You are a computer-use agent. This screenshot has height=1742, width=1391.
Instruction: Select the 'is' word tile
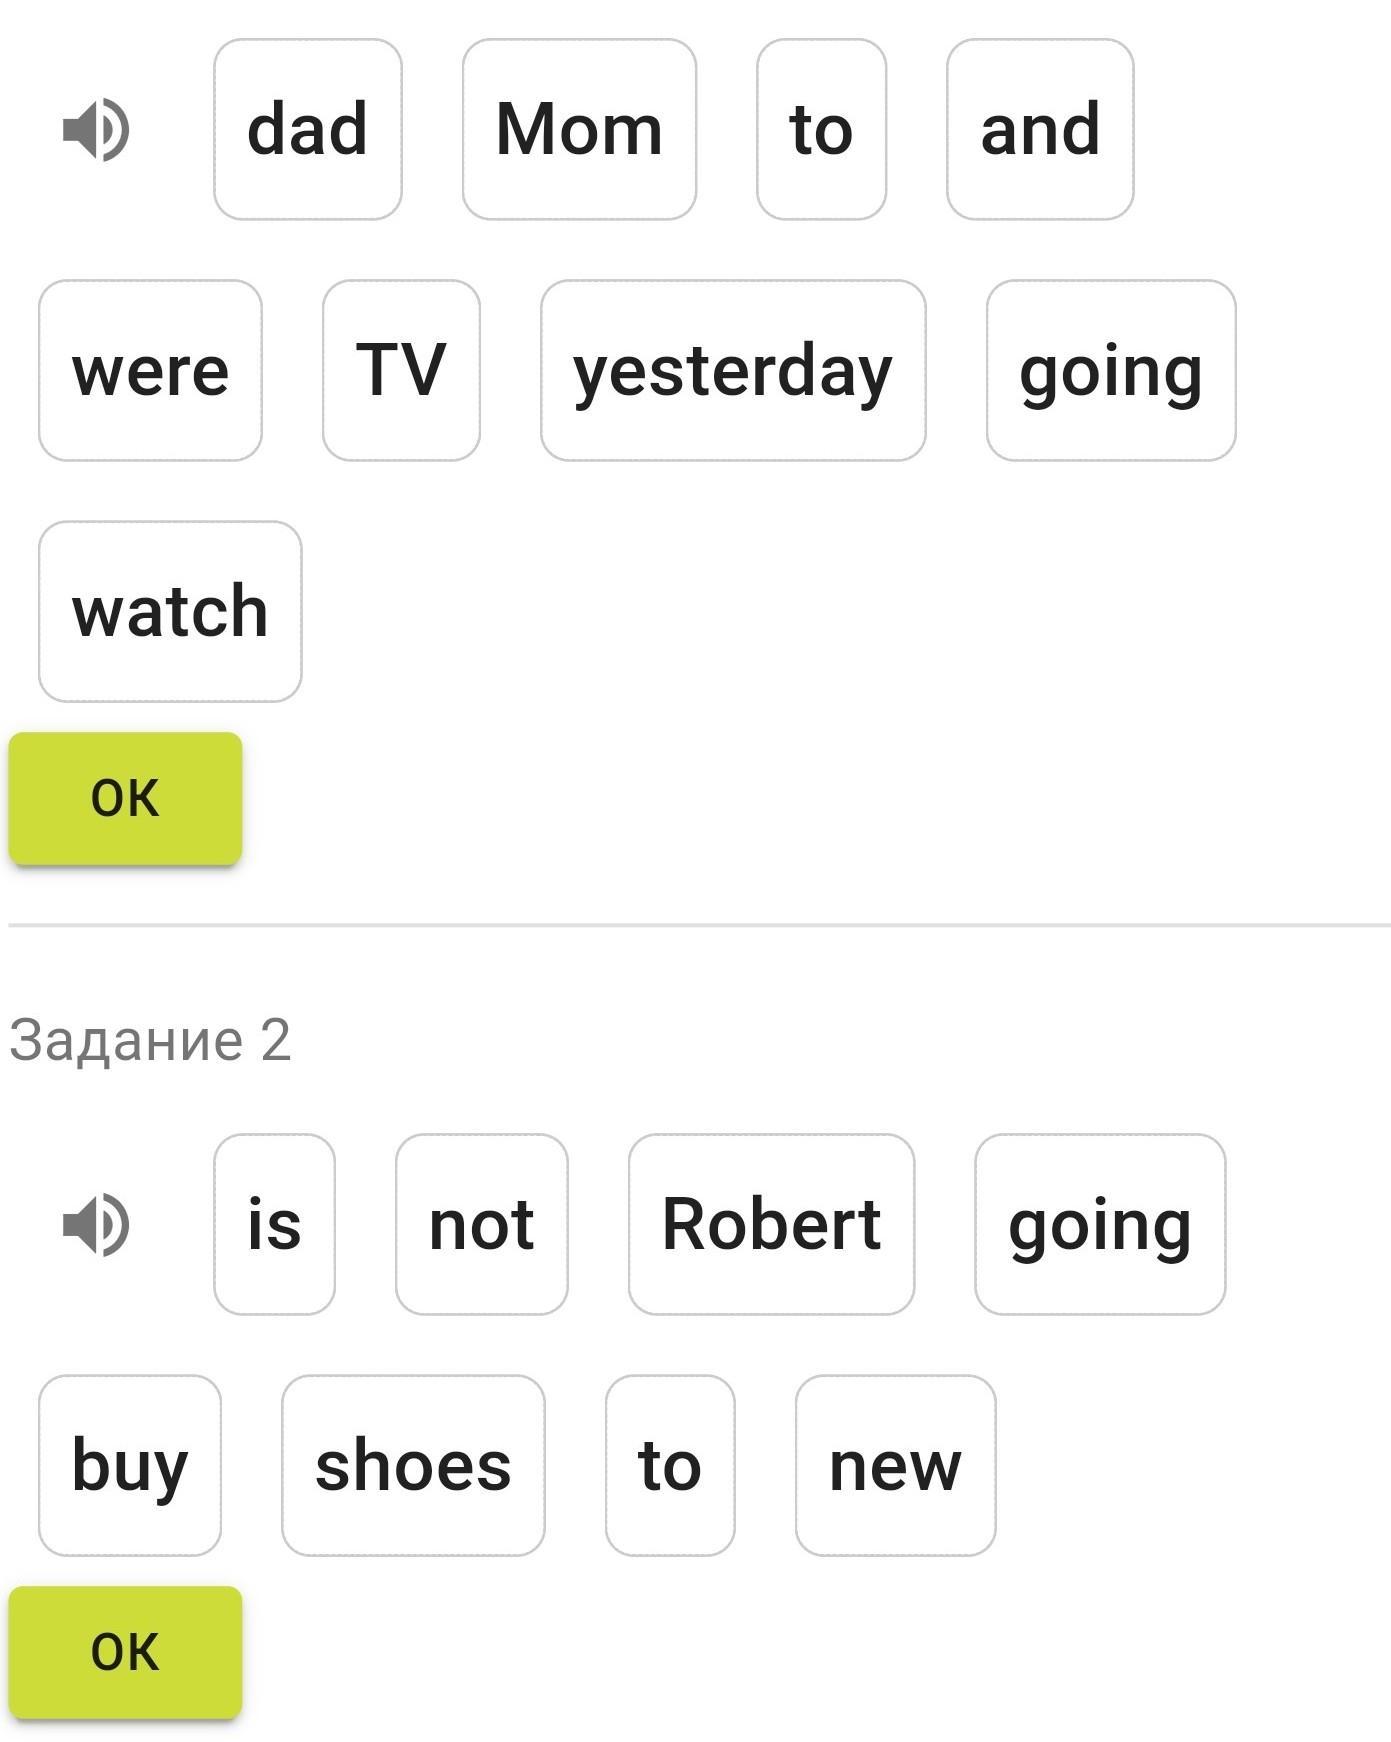point(274,1224)
